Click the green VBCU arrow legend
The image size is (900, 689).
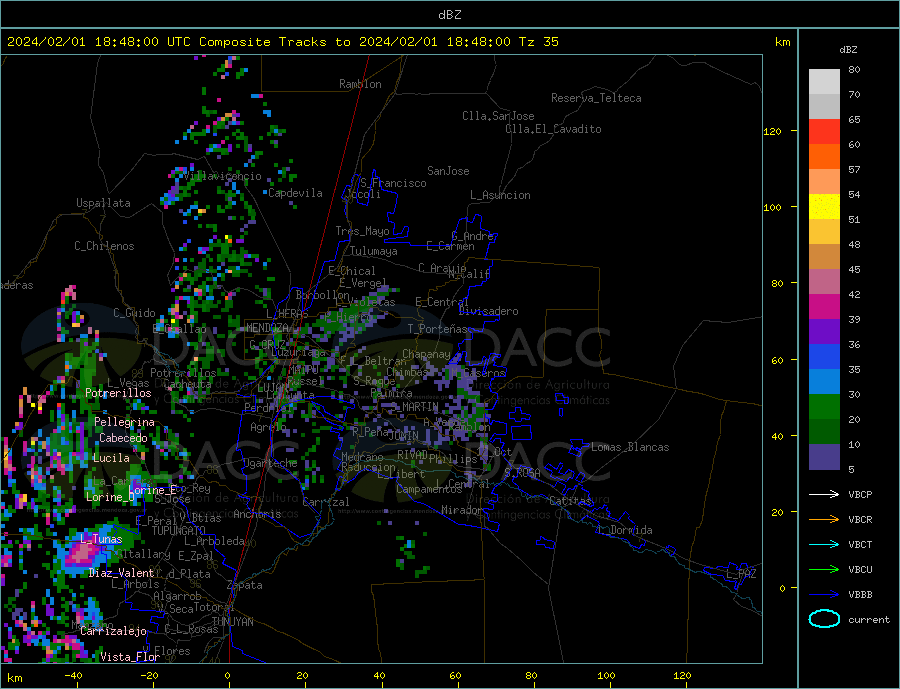click(x=824, y=570)
